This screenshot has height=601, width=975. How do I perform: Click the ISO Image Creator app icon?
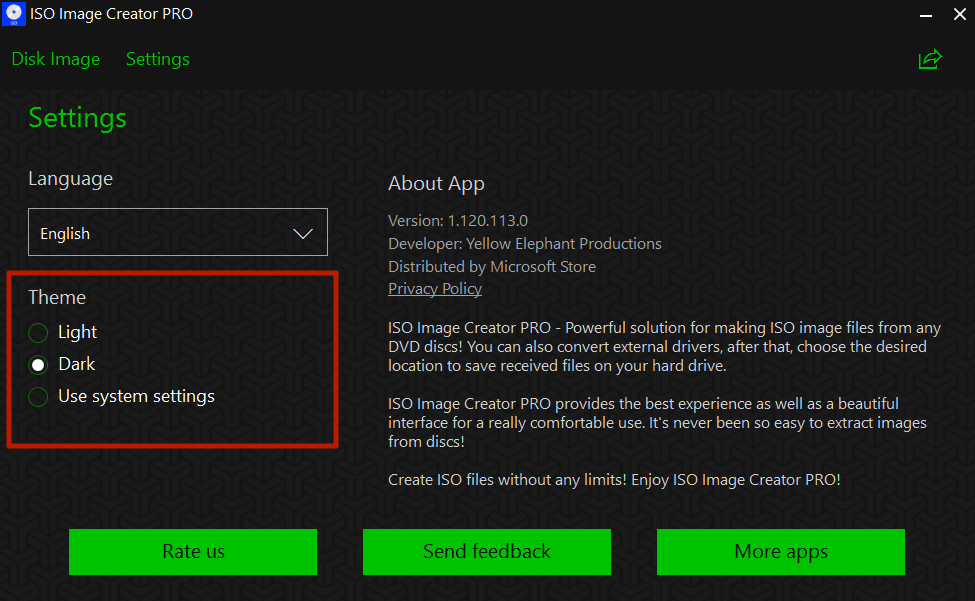coord(14,14)
